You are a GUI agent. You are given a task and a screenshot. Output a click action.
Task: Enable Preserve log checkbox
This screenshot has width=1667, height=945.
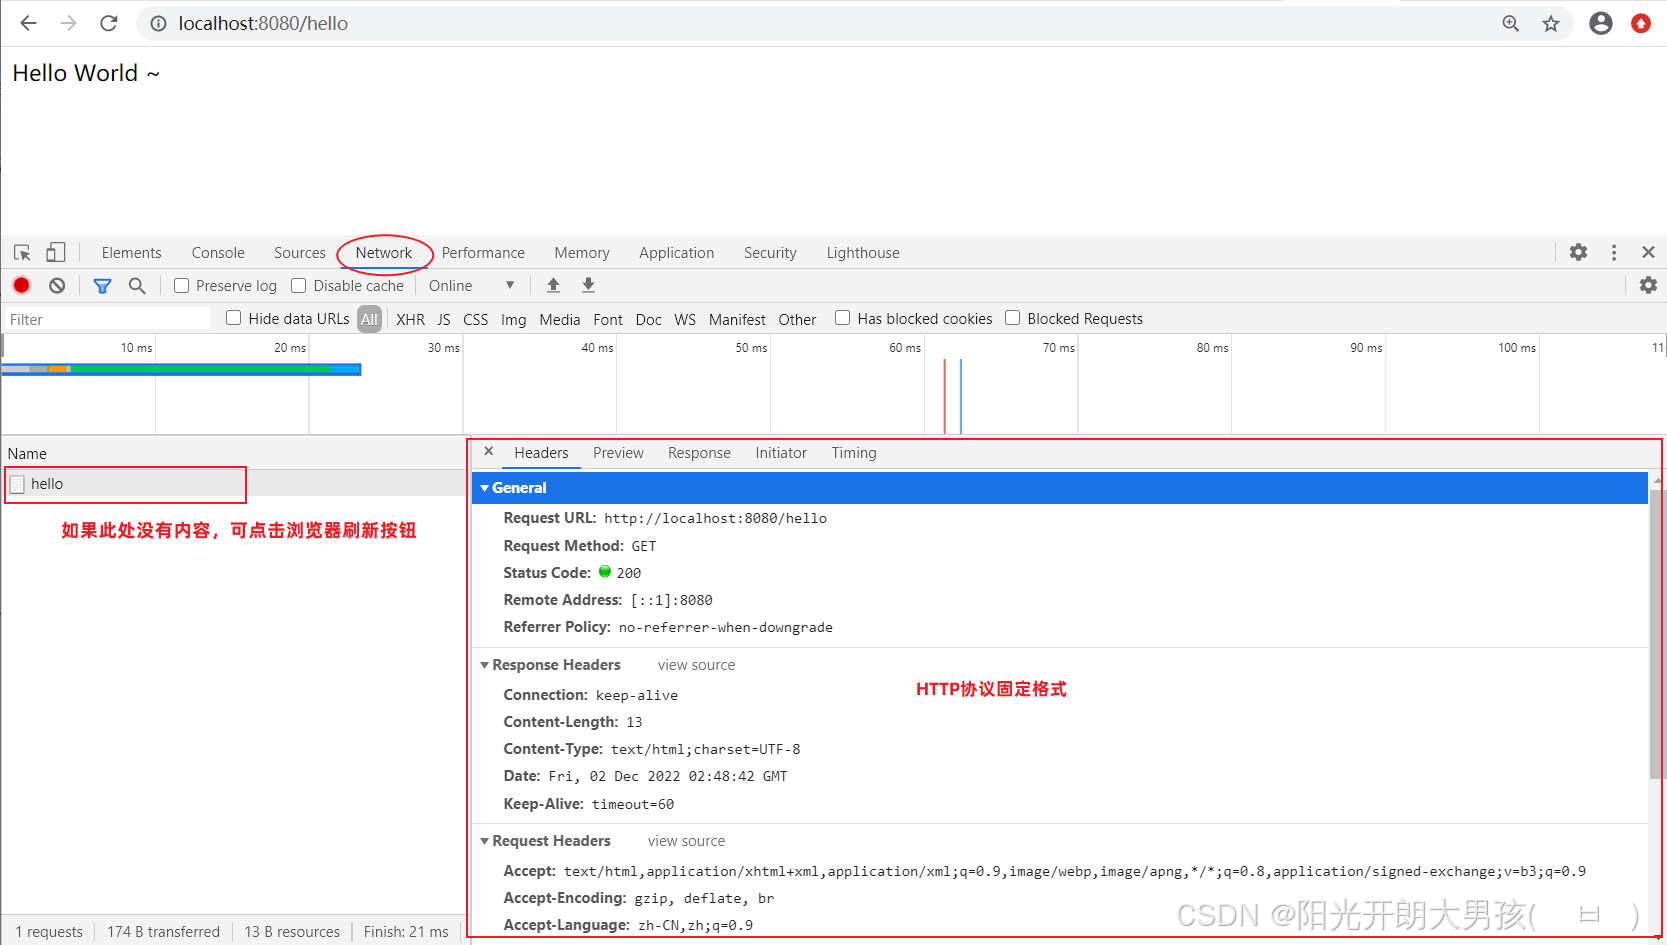coord(181,285)
